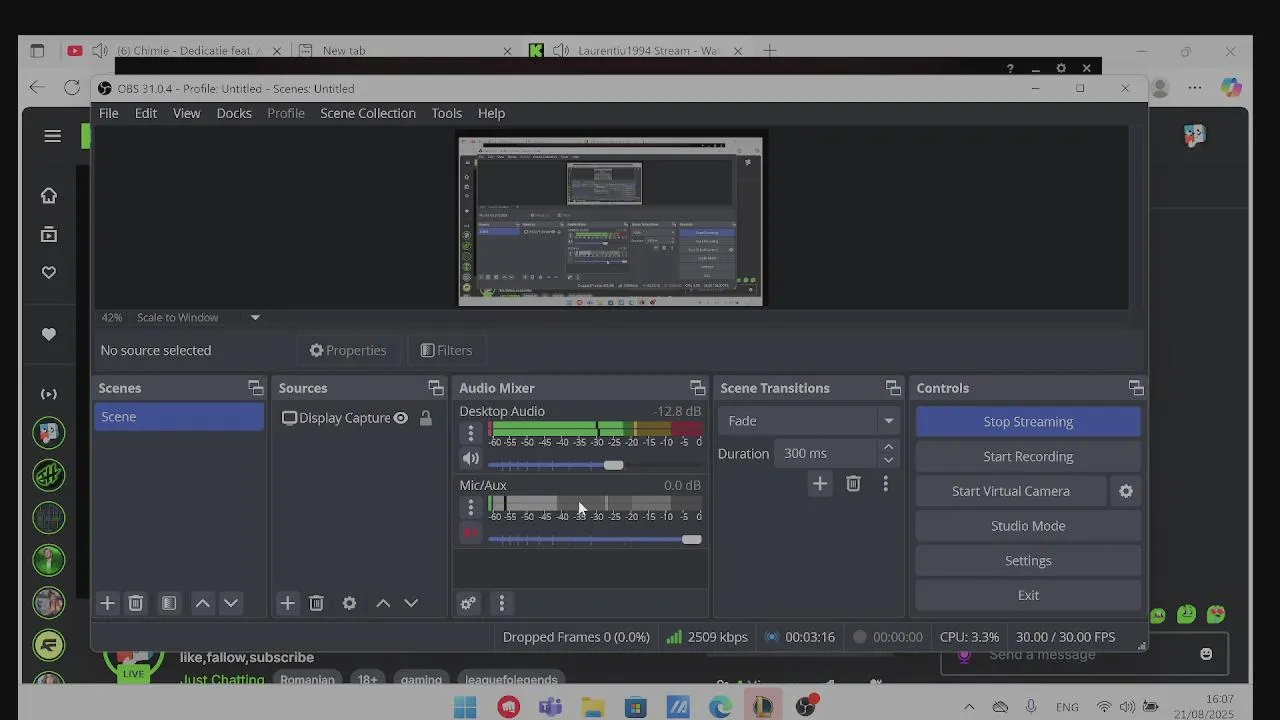Viewport: 1280px width, 720px height.
Task: Open the View menu
Action: tap(187, 113)
